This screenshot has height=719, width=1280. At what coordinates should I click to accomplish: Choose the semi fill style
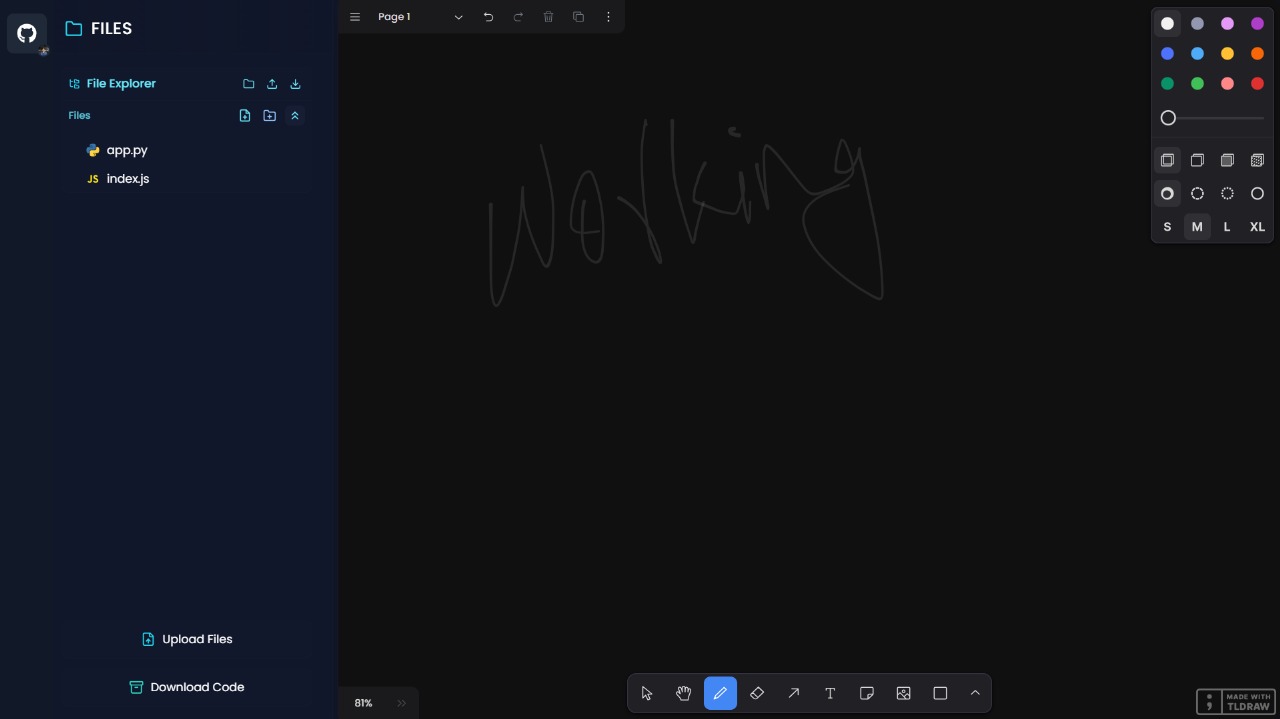pyautogui.click(x=1197, y=160)
